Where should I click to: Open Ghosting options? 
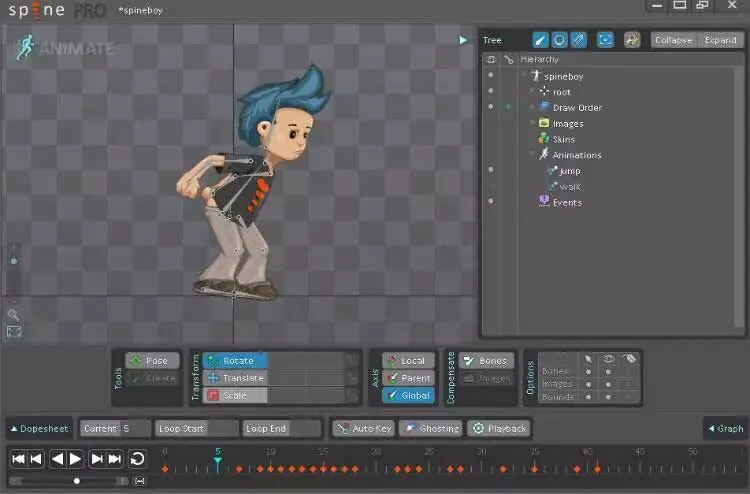pos(431,428)
